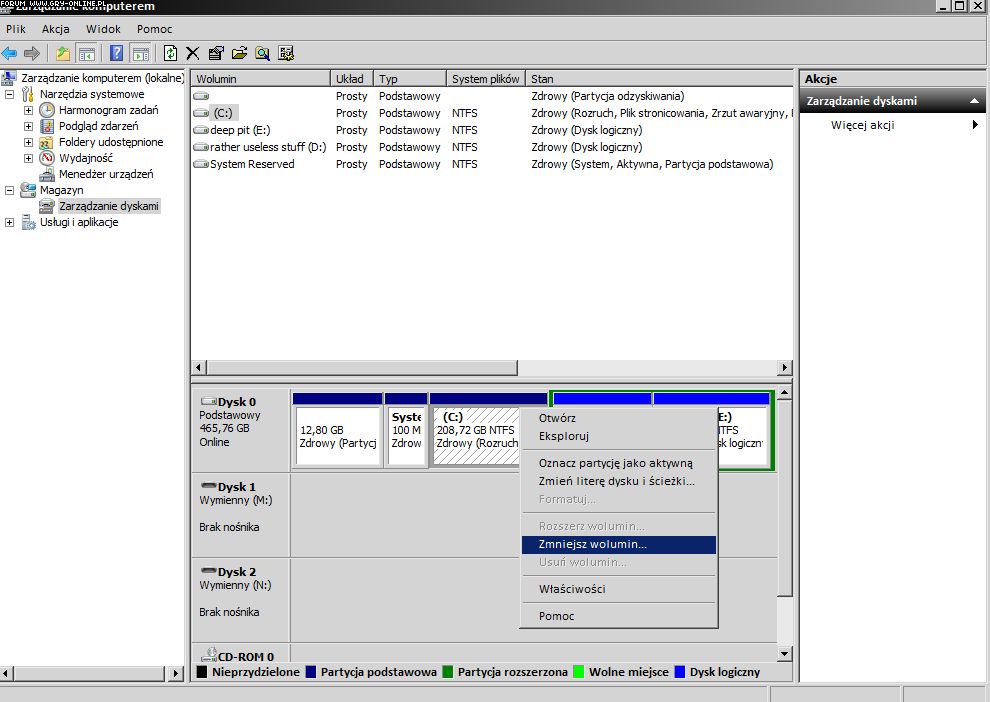
Task: Click the Properties toolbar icon
Action: click(216, 54)
